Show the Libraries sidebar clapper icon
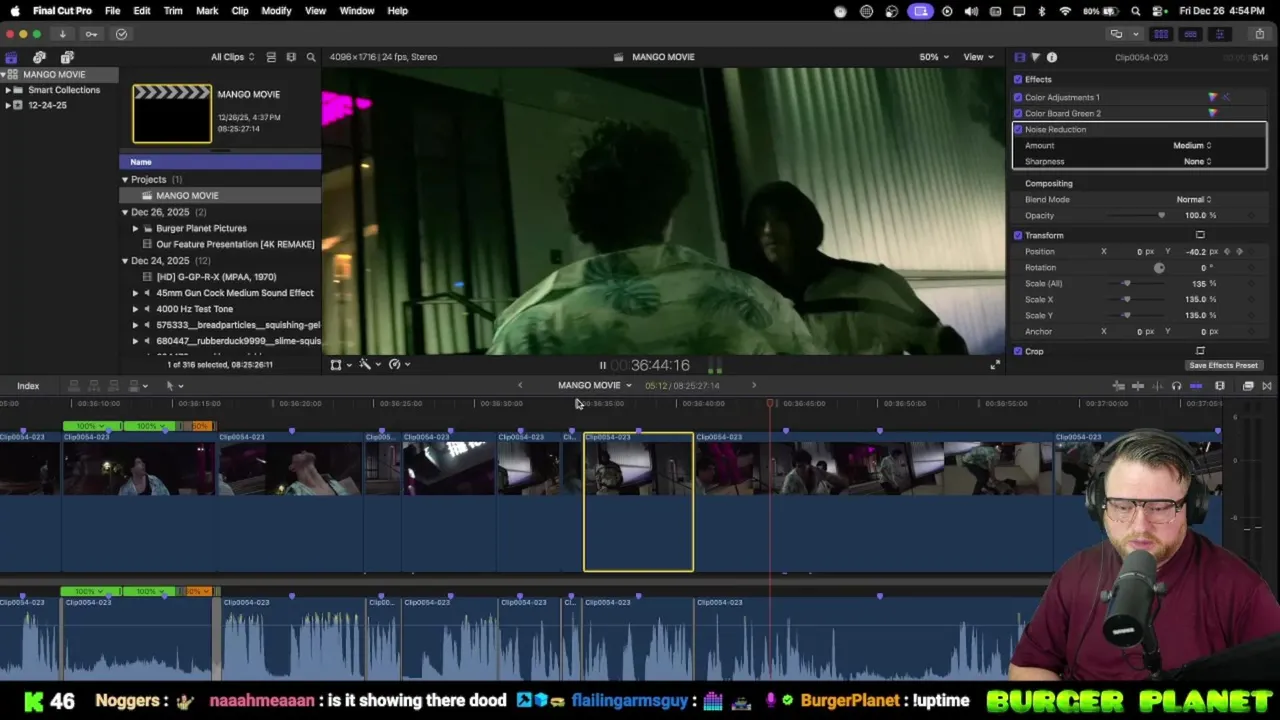The width and height of the screenshot is (1280, 720). pos(11,57)
